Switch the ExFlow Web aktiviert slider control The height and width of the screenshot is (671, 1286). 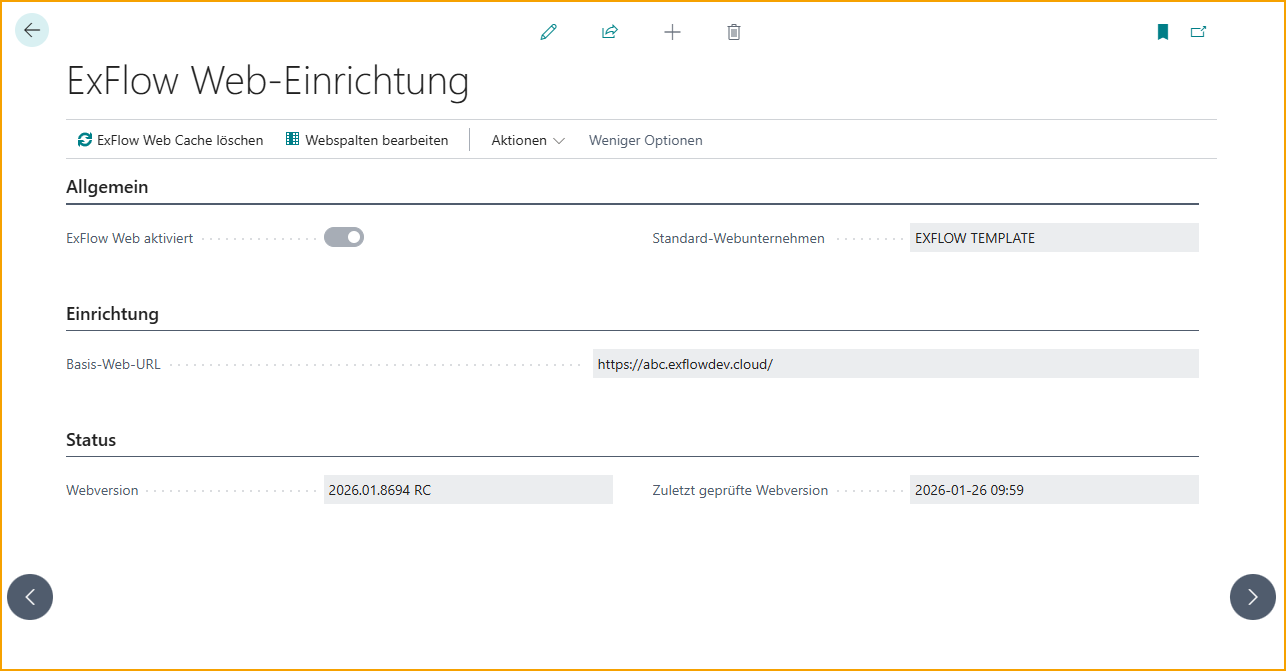344,237
